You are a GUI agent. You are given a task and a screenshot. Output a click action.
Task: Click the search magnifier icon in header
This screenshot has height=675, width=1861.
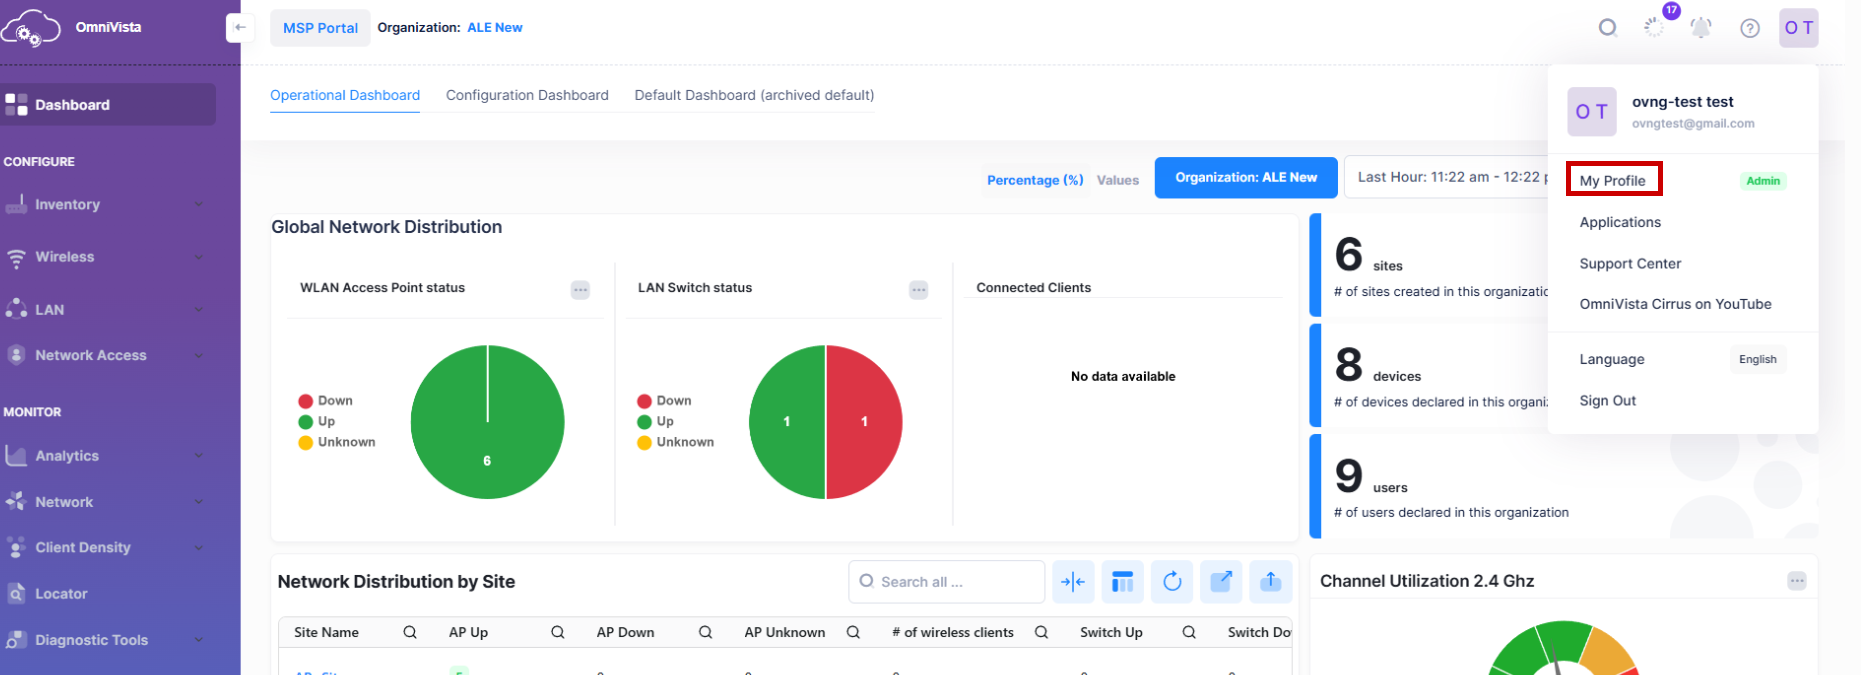1607,28
